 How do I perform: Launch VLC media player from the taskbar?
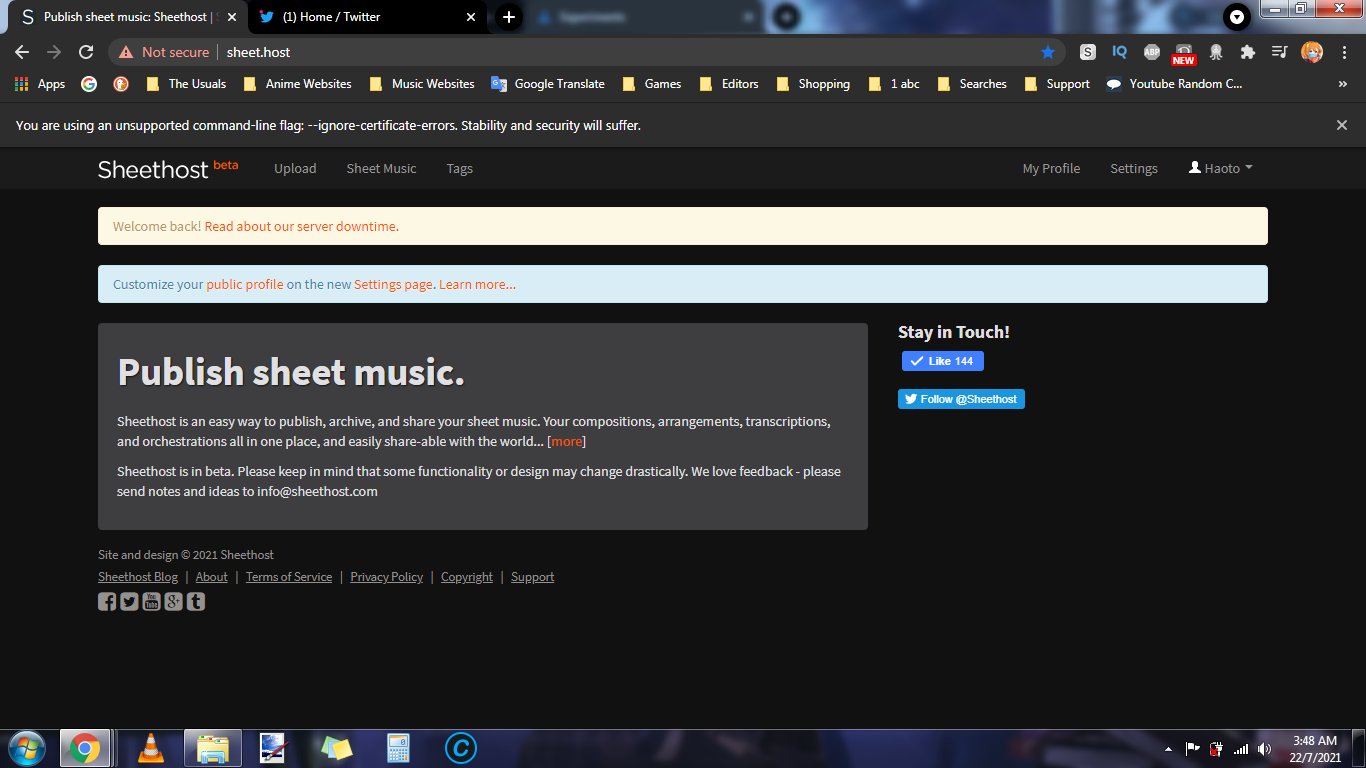pyautogui.click(x=151, y=748)
